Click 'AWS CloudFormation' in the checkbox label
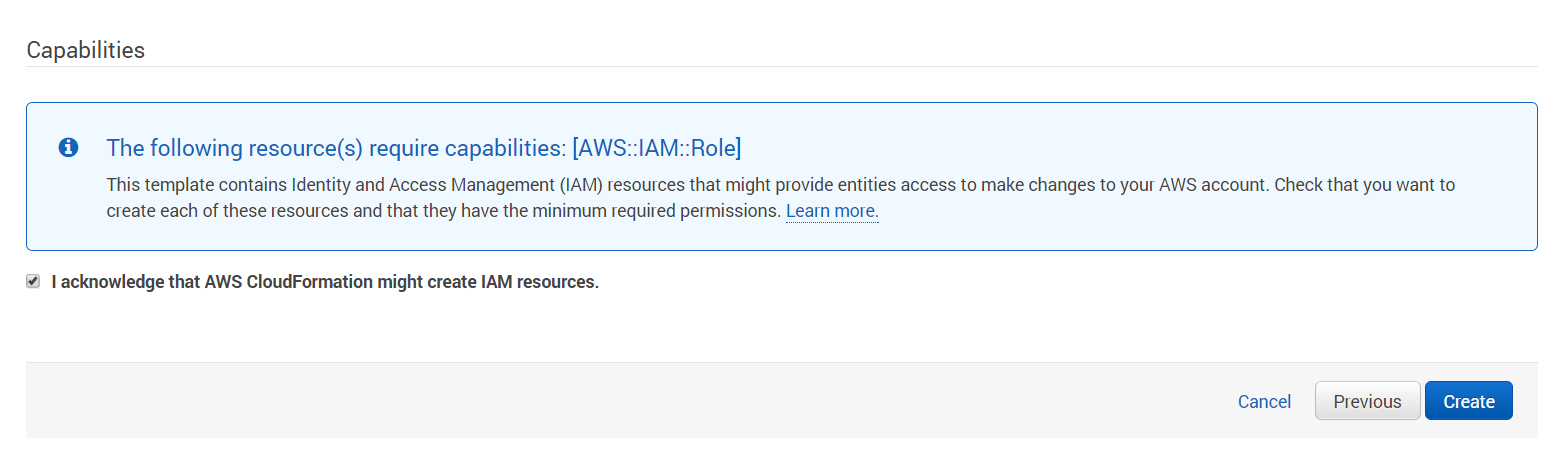Screen dimensions: 1567x461 pos(288,282)
